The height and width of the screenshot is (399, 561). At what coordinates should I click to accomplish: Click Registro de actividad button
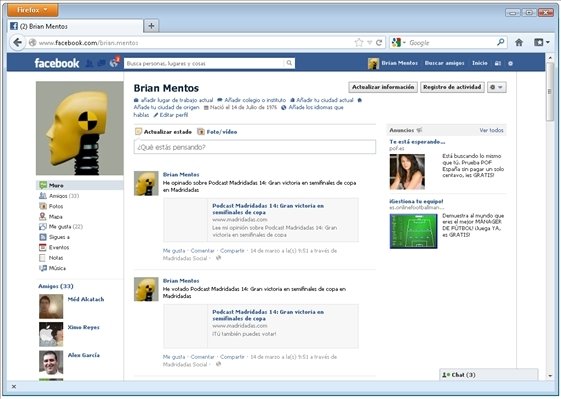tap(452, 87)
